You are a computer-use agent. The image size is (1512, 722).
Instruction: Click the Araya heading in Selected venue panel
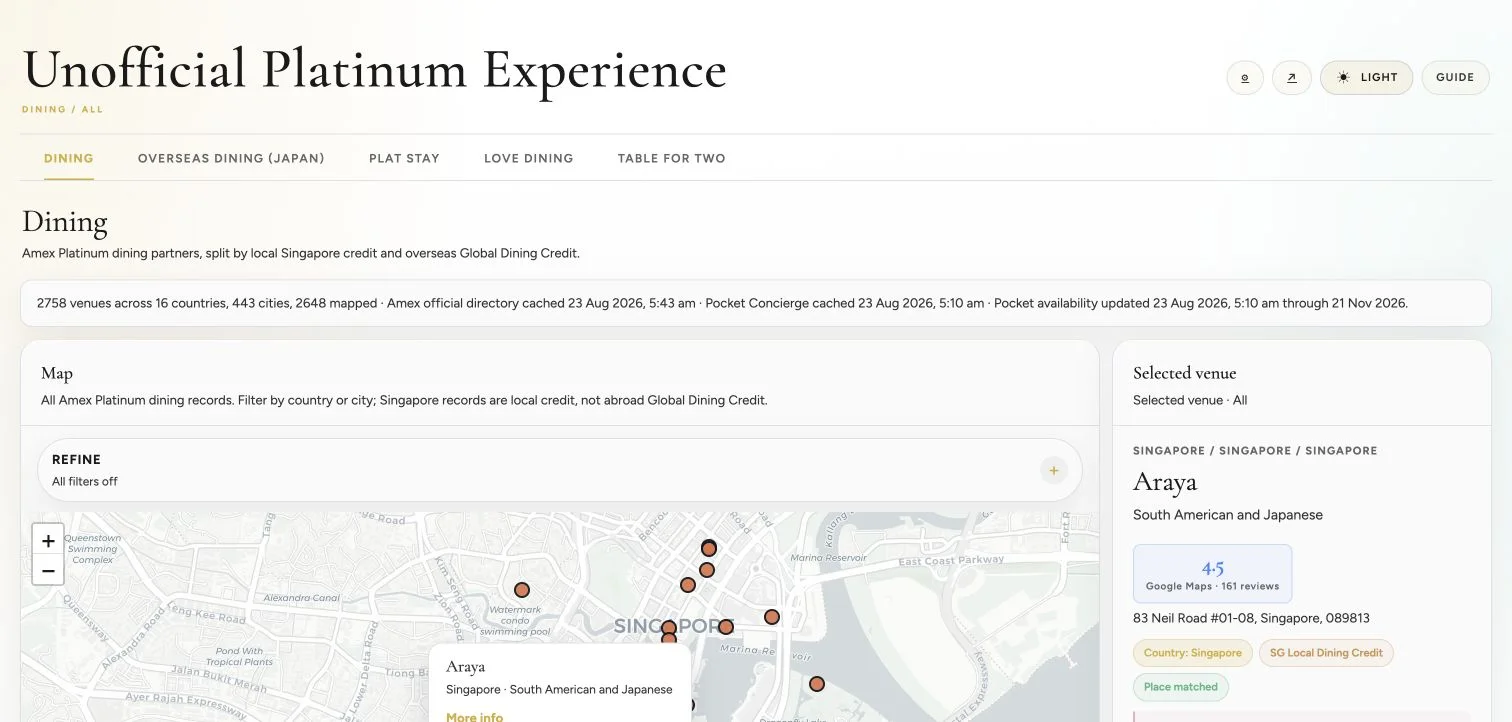click(x=1165, y=482)
